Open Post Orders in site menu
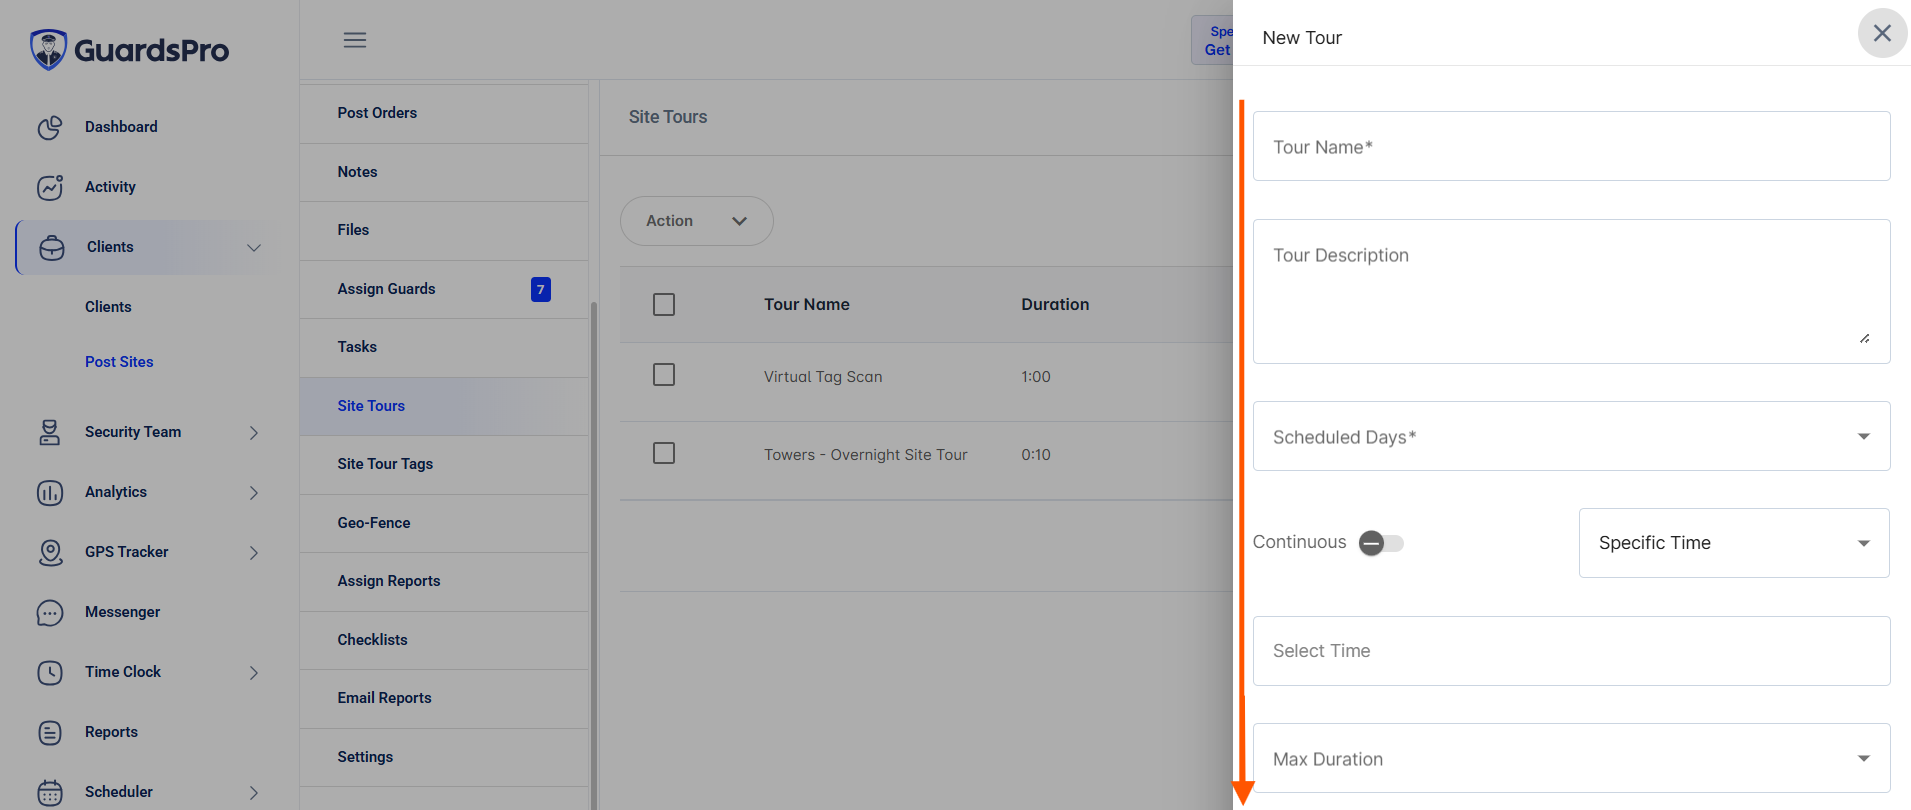The image size is (1911, 810). tap(444, 113)
